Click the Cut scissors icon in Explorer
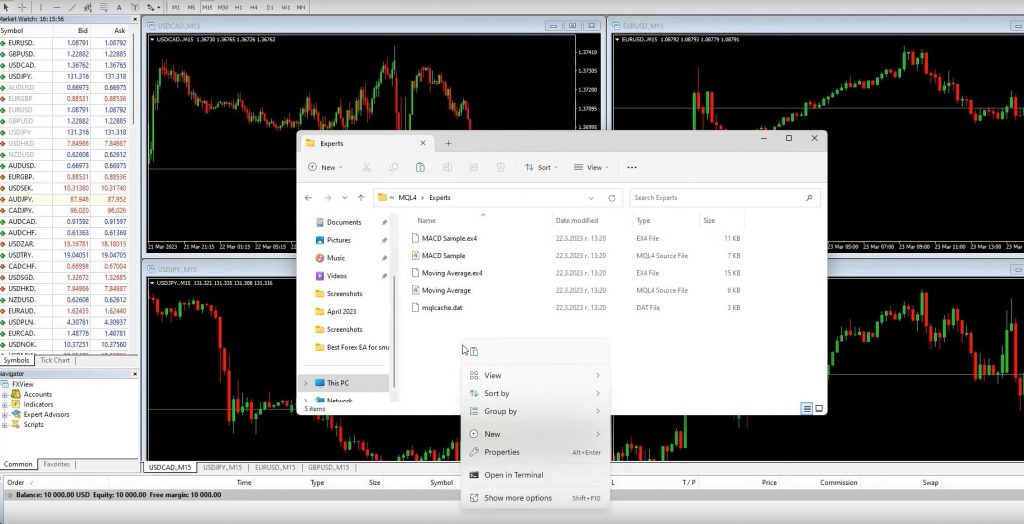The image size is (1024, 524). 366,167
